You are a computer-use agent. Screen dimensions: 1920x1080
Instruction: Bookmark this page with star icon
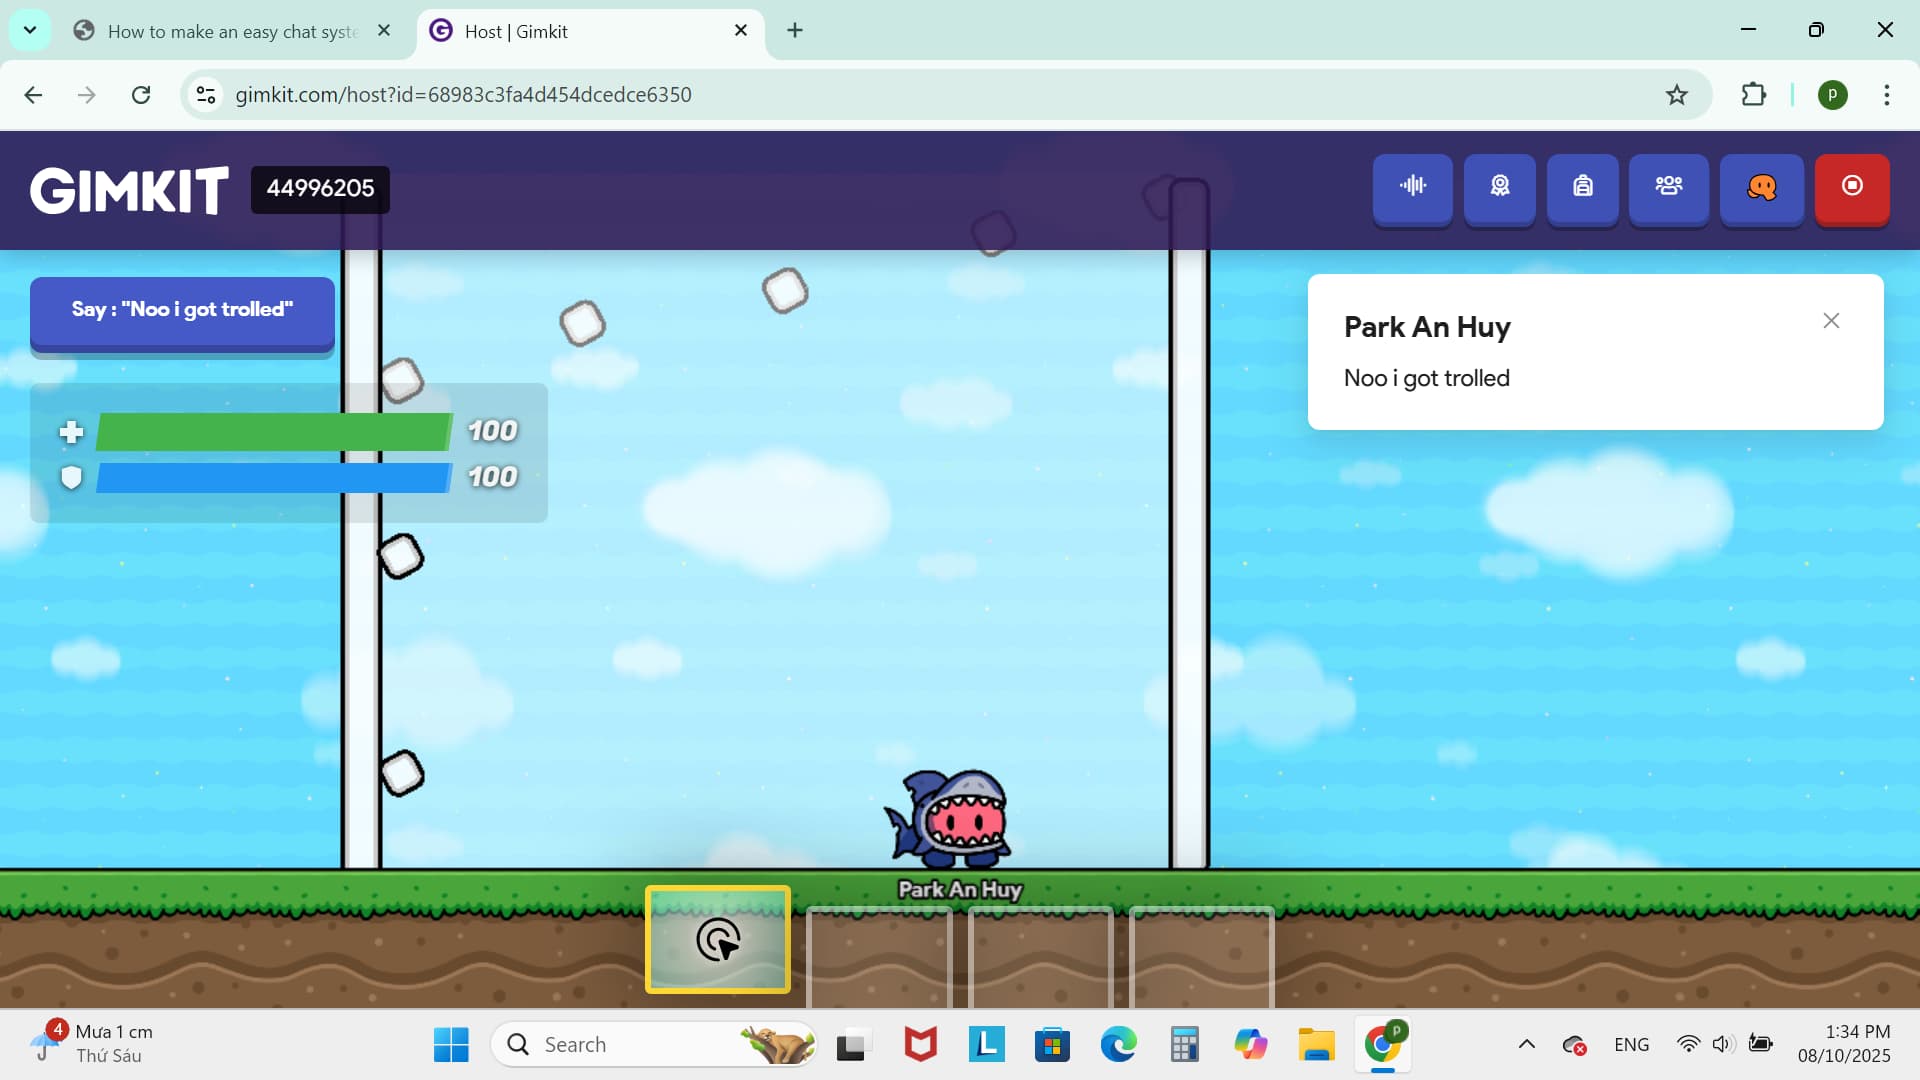pyautogui.click(x=1676, y=95)
